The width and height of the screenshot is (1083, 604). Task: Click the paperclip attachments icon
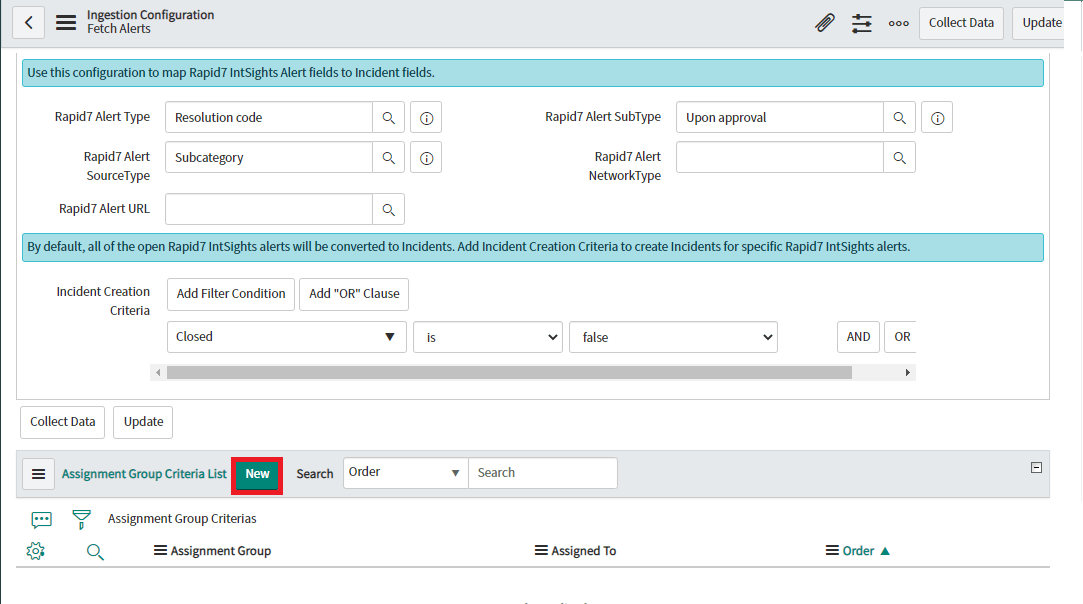[x=824, y=22]
